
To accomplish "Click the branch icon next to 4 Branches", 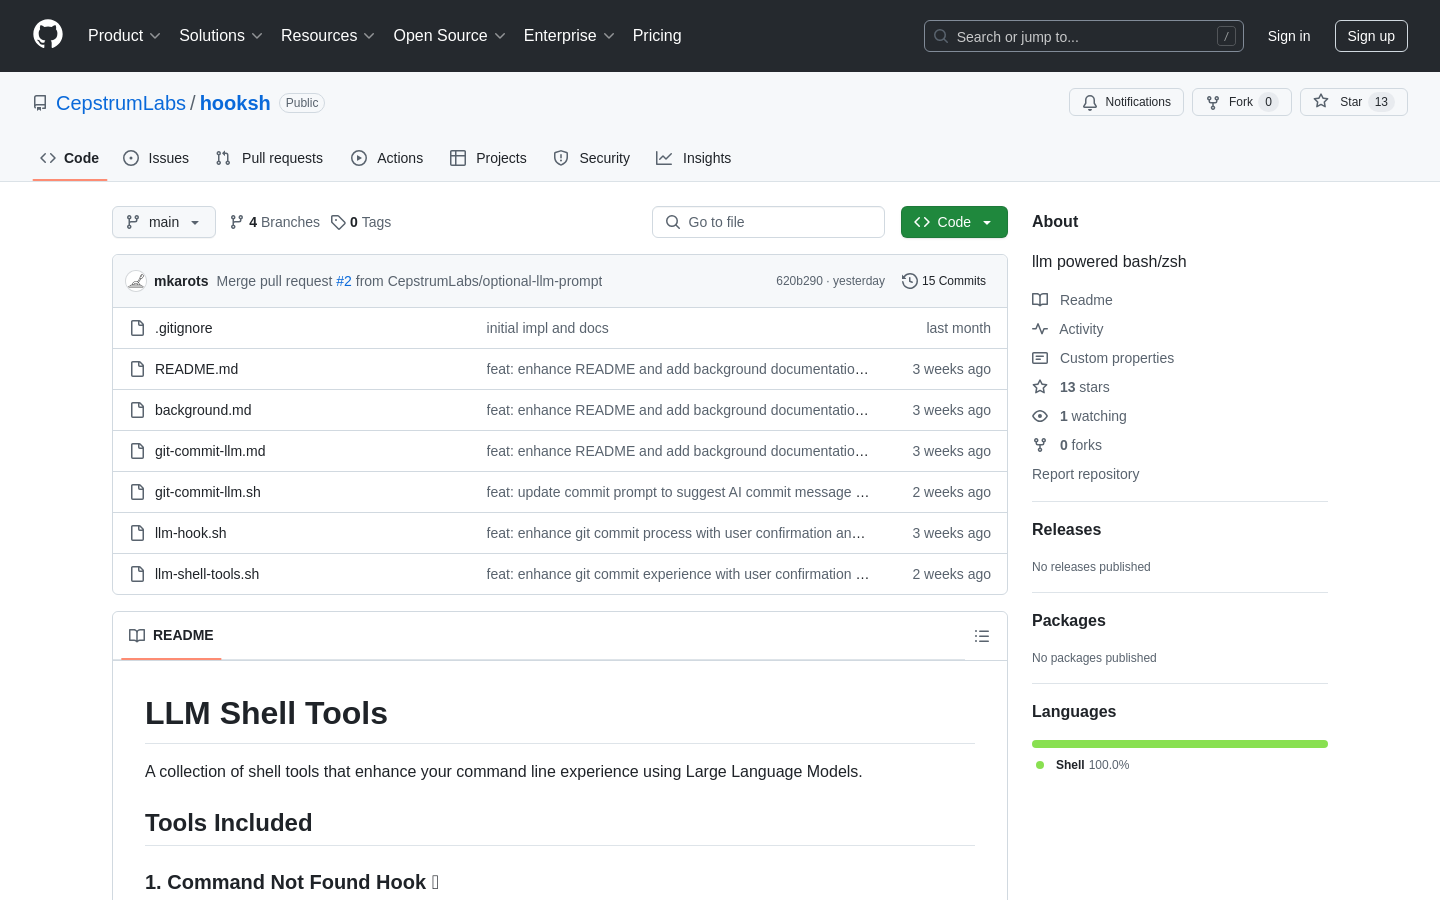I will click(237, 222).
